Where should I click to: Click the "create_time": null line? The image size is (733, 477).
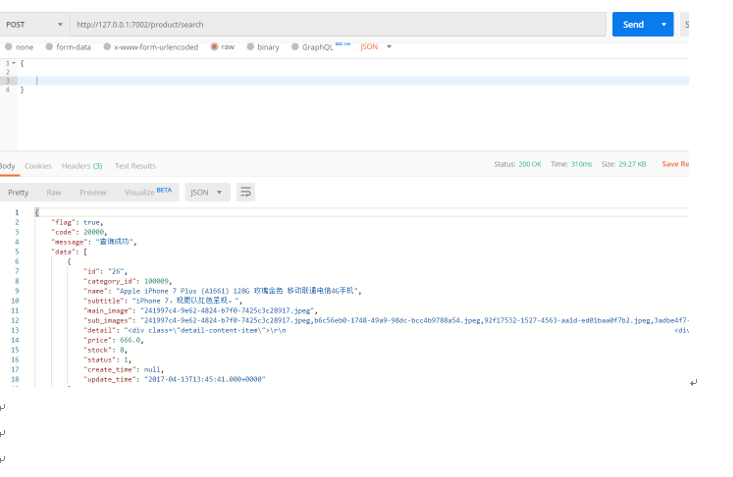[123, 369]
